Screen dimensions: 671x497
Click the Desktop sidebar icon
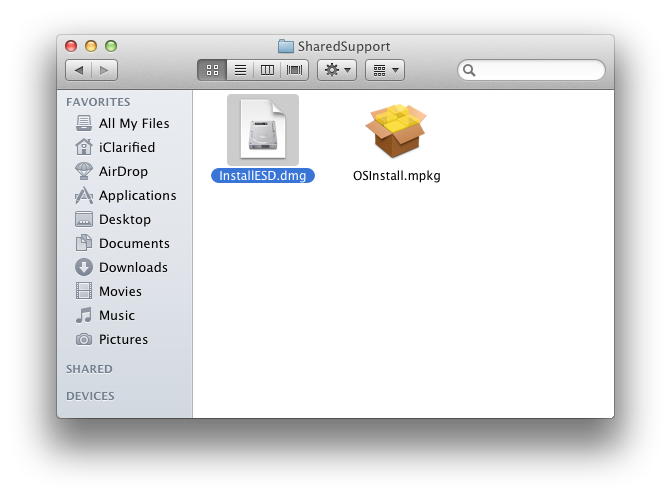tap(84, 219)
